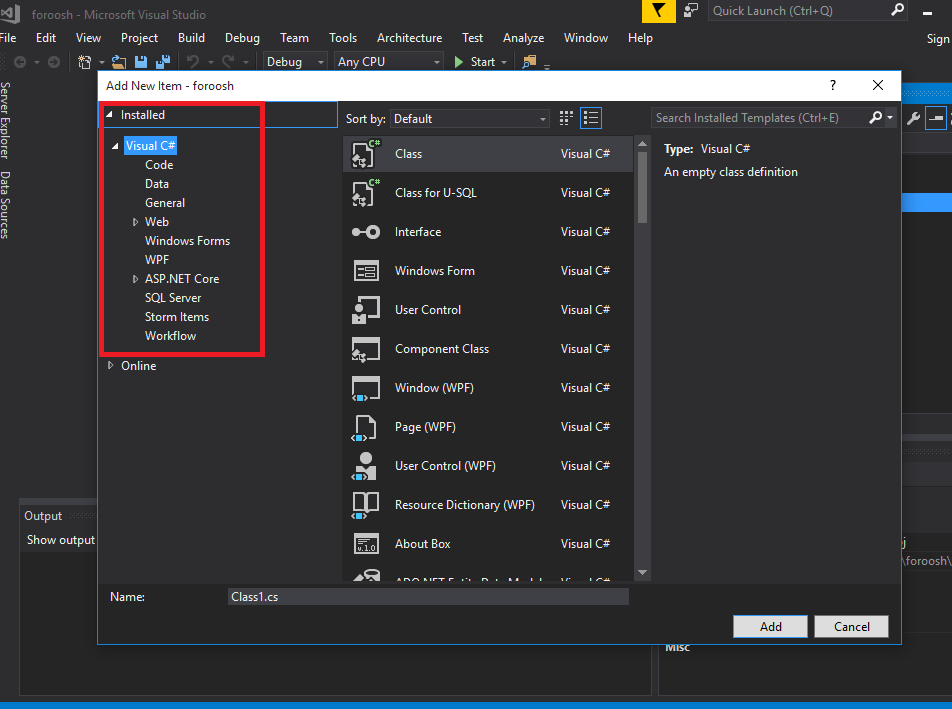Click the template list scroll-down arrow
The height and width of the screenshot is (709, 952).
[642, 572]
